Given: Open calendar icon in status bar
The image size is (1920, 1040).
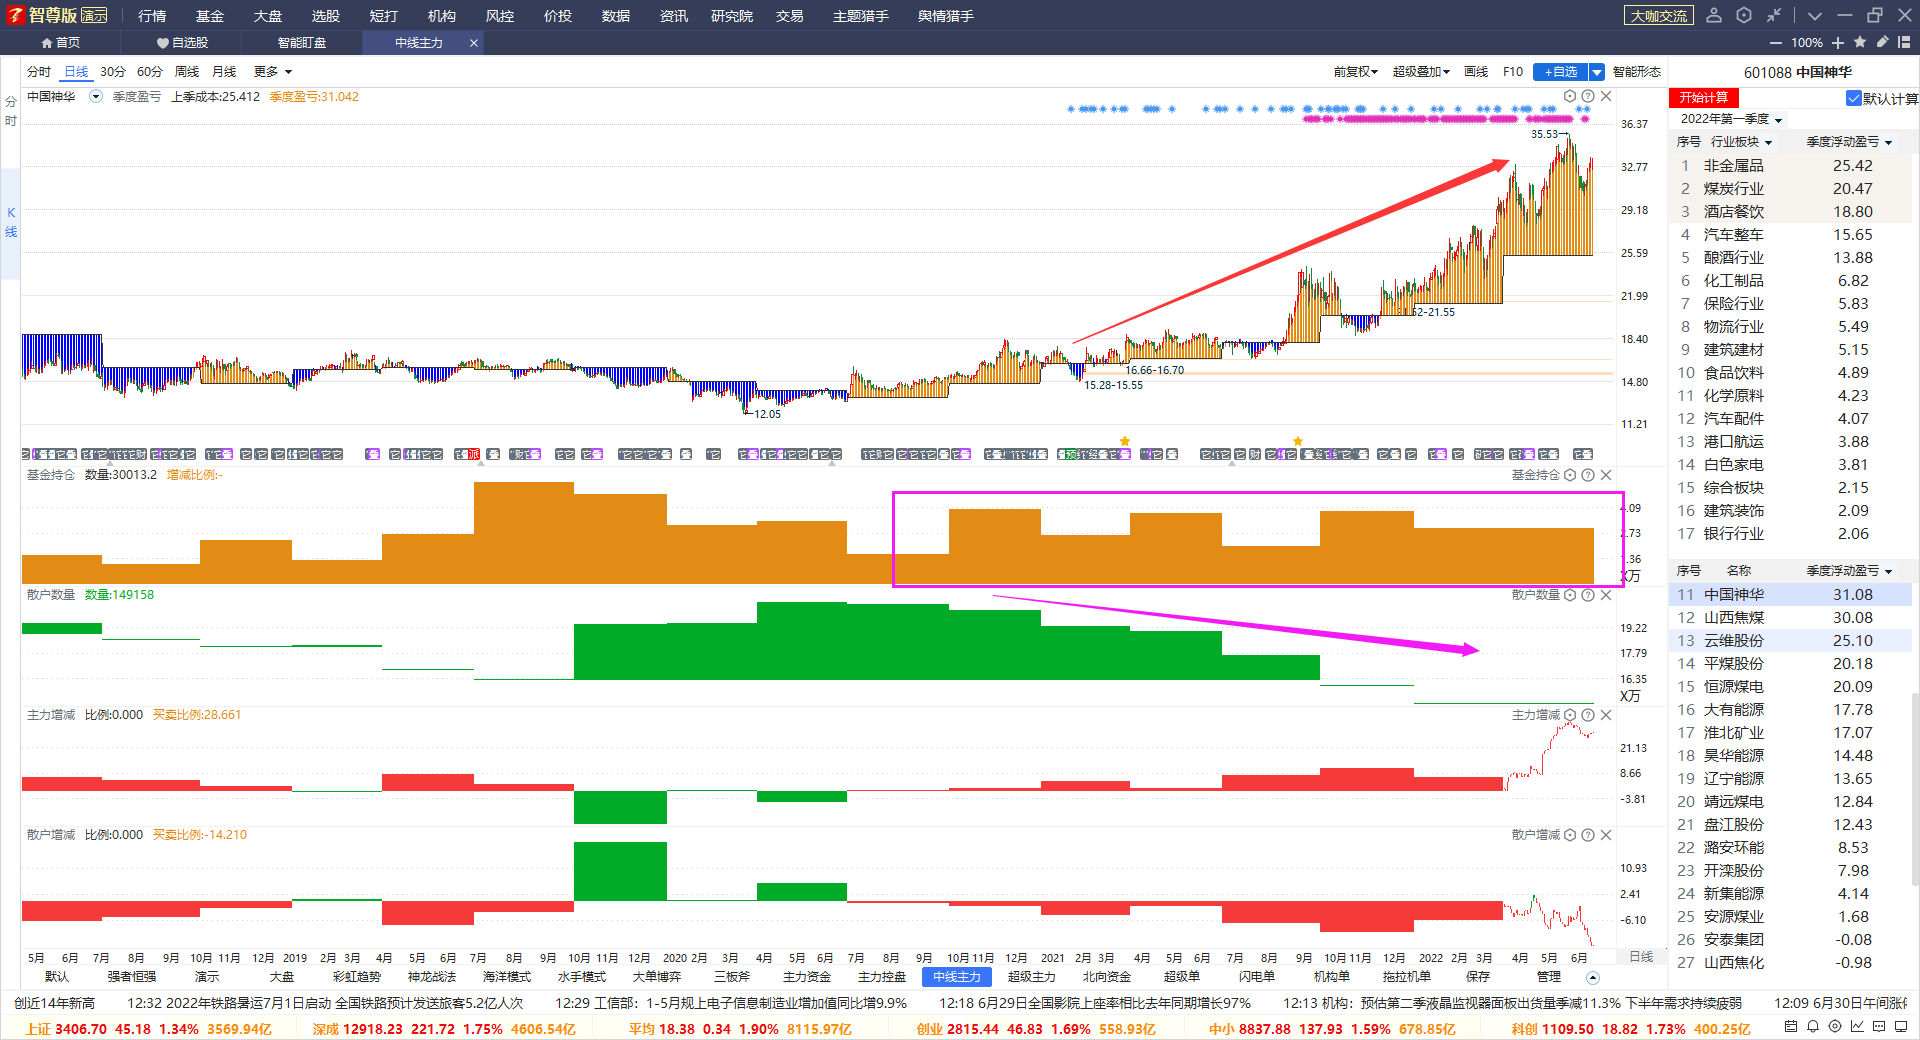Looking at the screenshot, I should pyautogui.click(x=1791, y=1027).
